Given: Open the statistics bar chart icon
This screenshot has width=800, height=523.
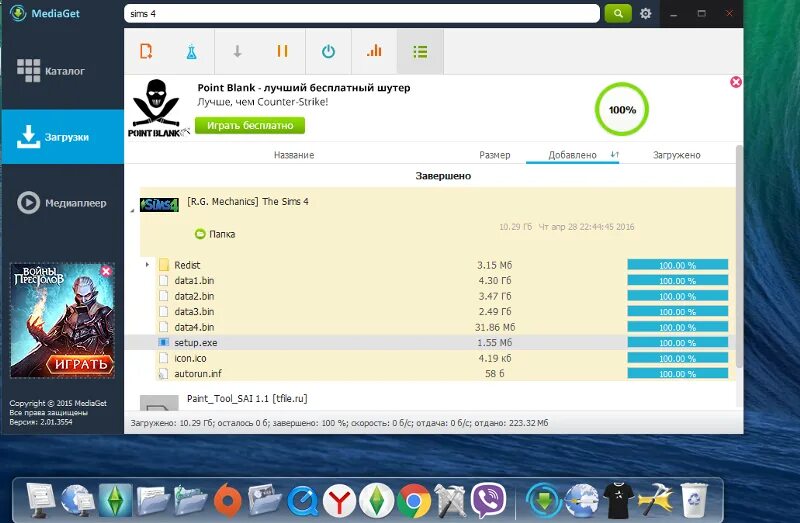Looking at the screenshot, I should (374, 51).
